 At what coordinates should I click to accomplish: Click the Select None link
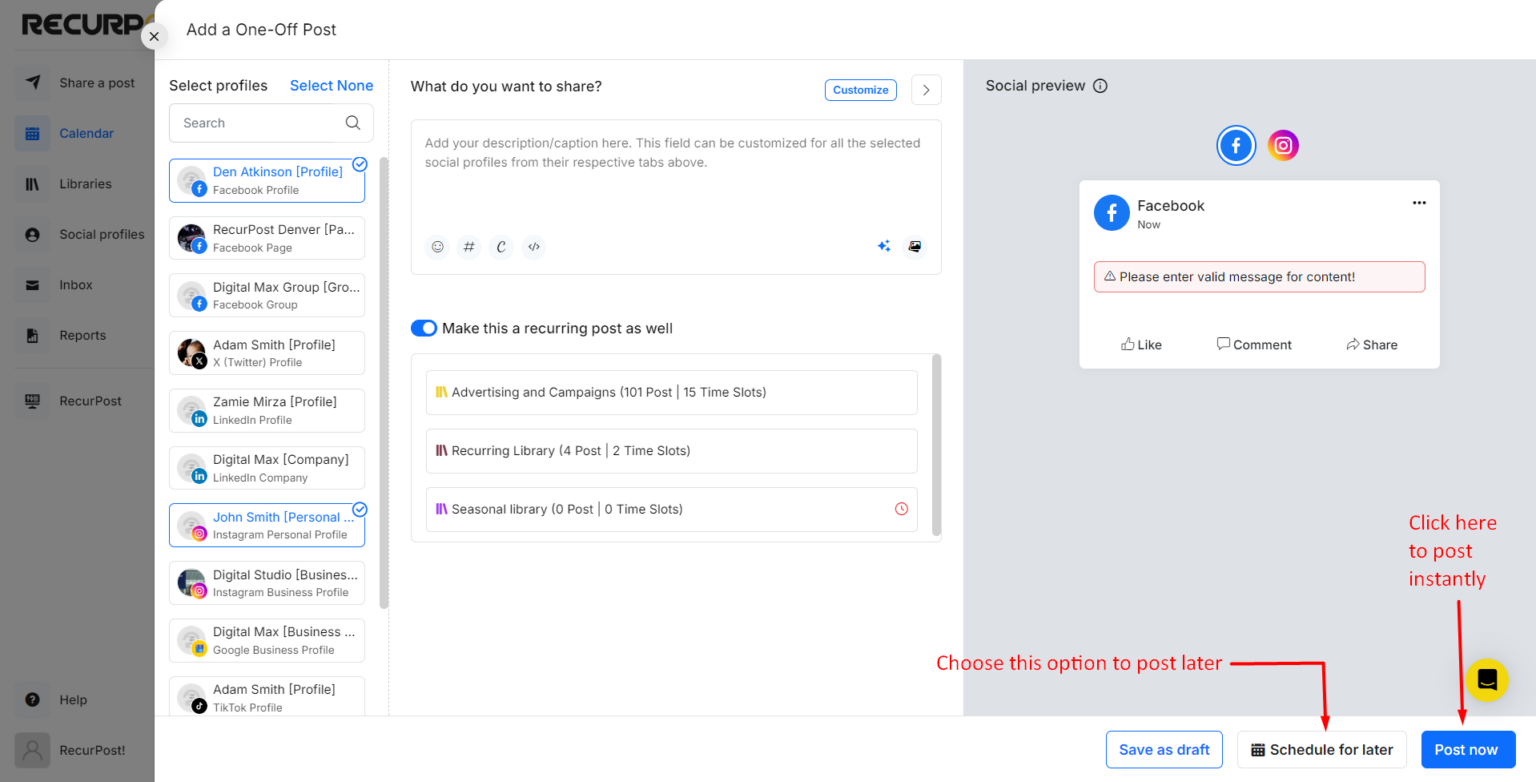(331, 85)
